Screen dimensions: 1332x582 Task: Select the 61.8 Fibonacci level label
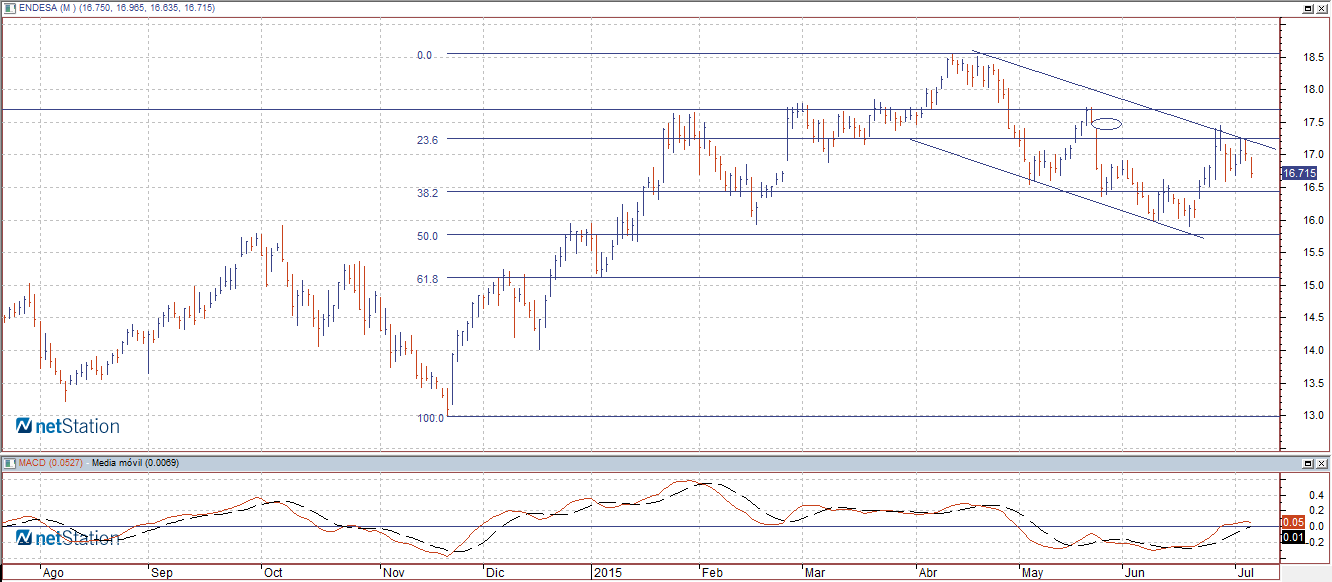(x=427, y=279)
